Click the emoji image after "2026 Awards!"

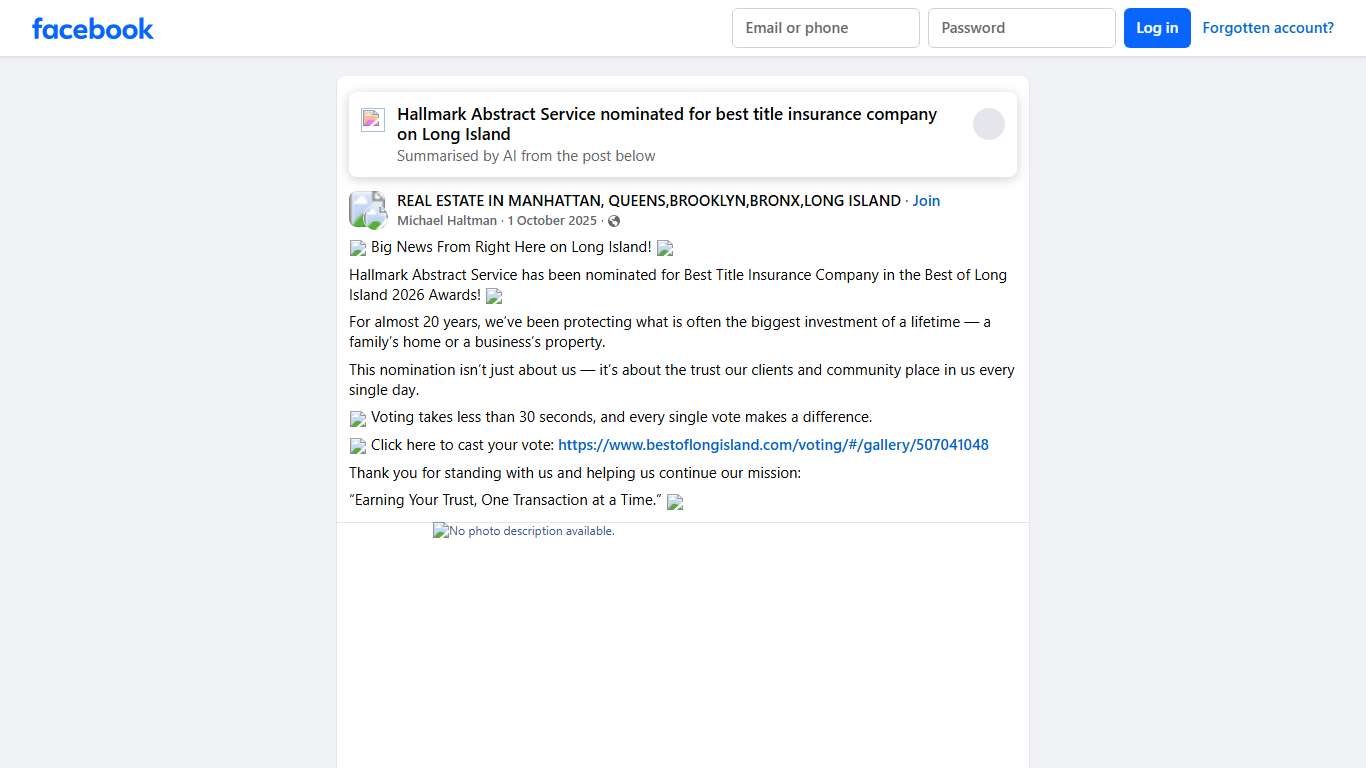tap(494, 296)
